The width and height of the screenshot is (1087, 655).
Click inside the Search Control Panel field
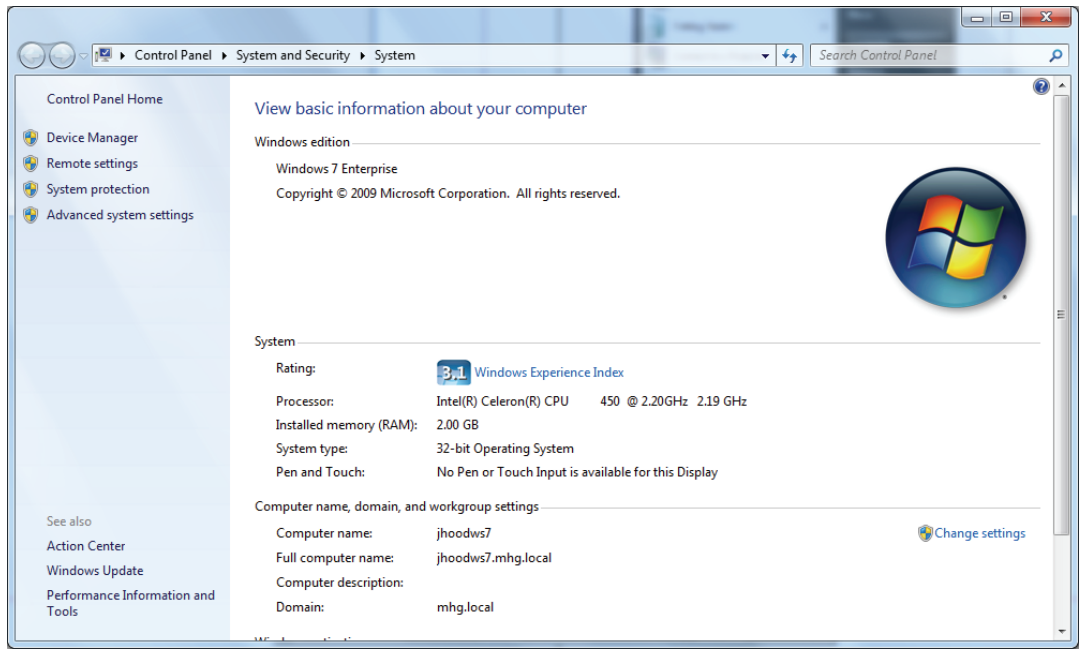click(x=925, y=56)
